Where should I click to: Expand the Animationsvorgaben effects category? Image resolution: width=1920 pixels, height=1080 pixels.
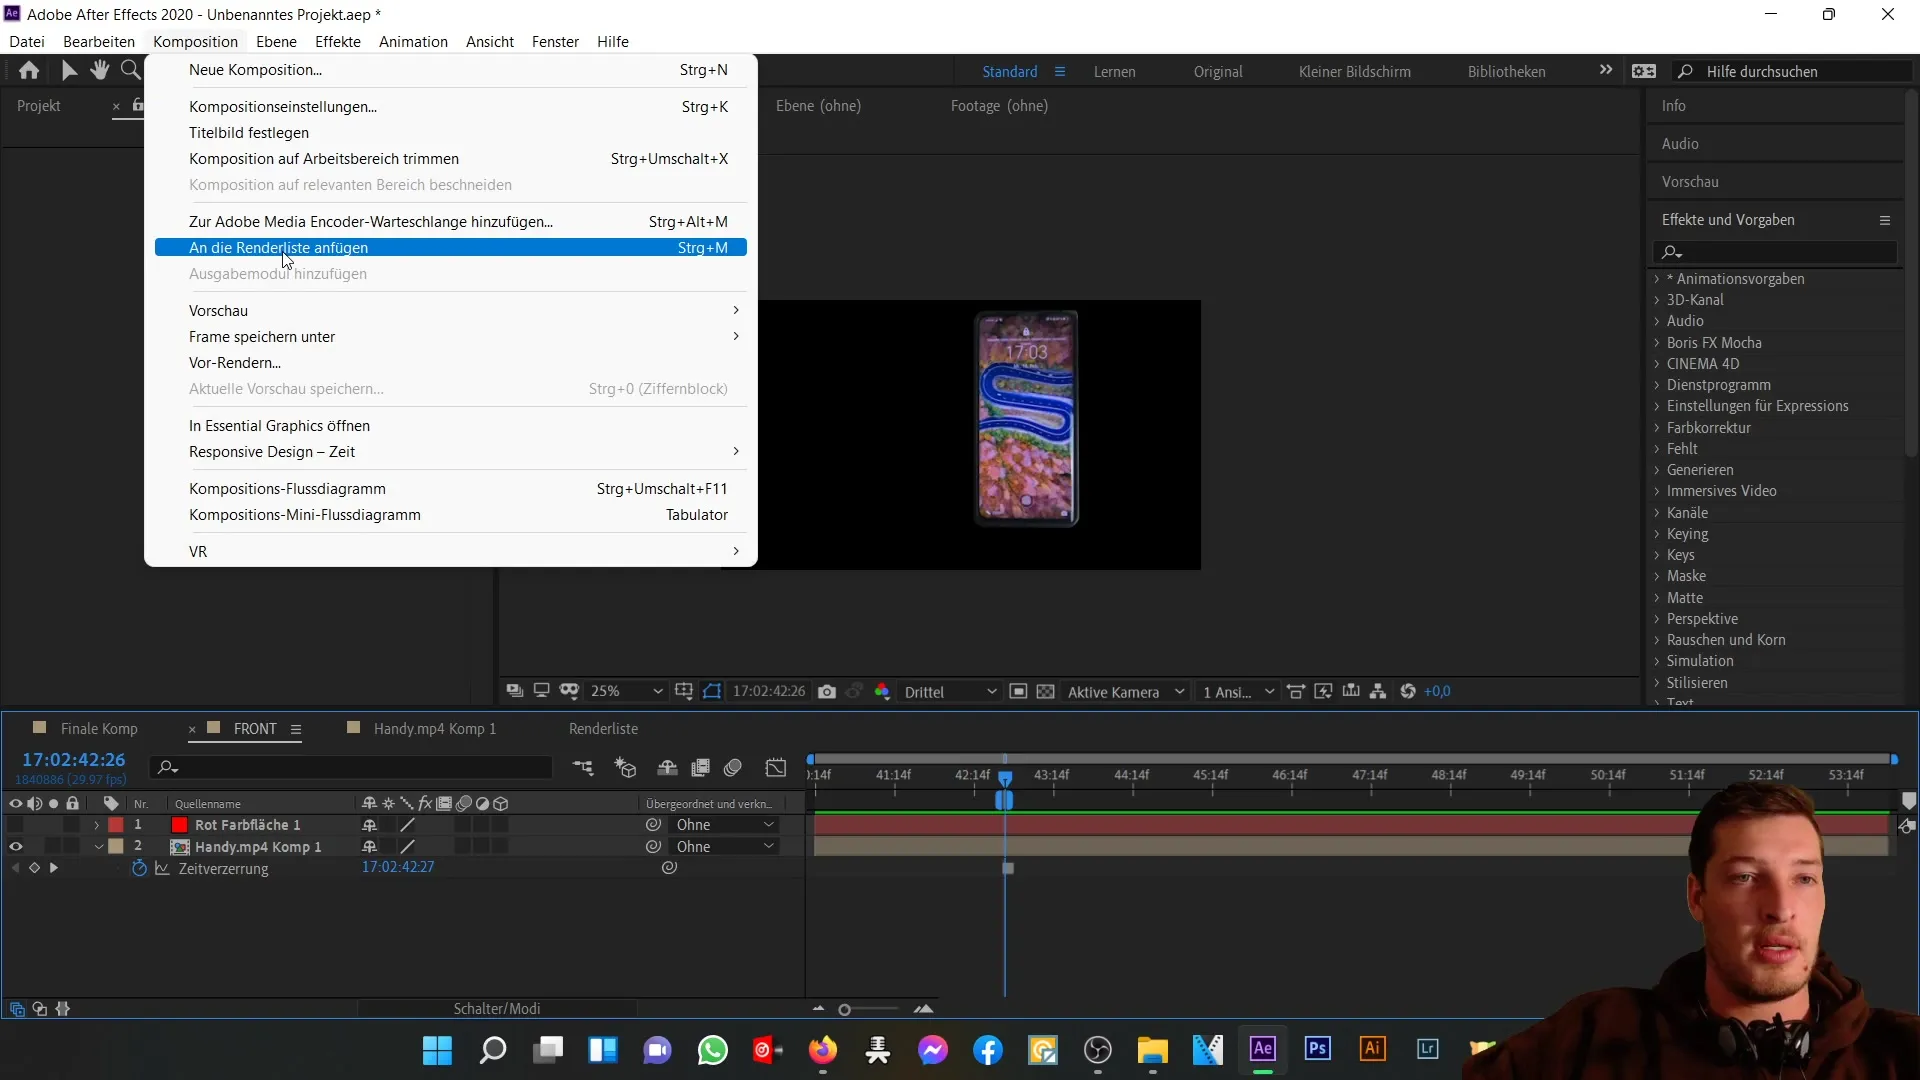pos(1657,279)
